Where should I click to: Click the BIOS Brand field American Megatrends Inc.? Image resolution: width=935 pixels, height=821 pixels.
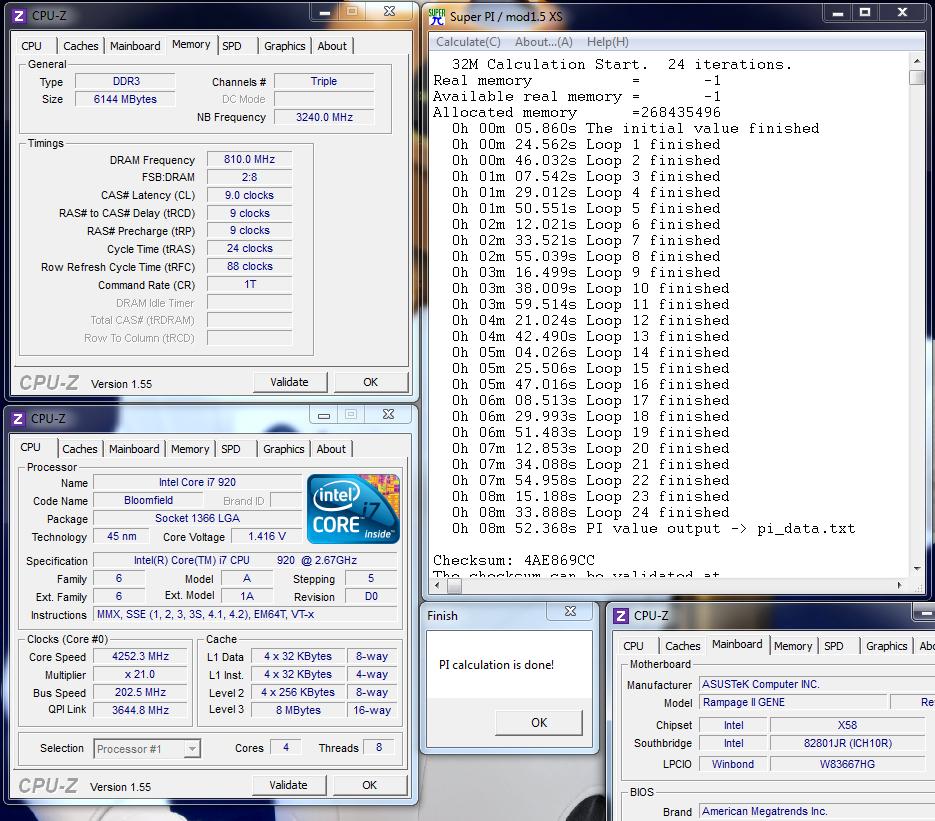click(817, 811)
